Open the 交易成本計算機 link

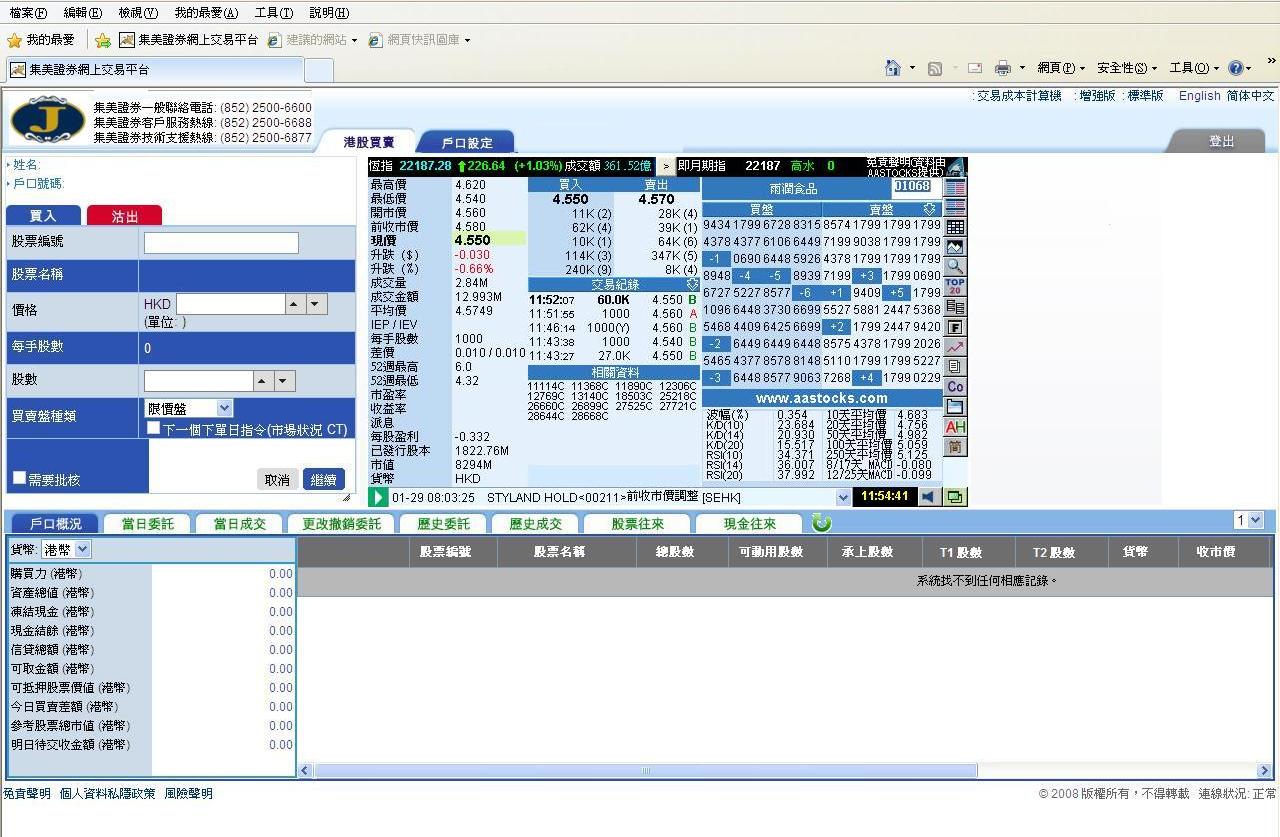pos(1019,96)
